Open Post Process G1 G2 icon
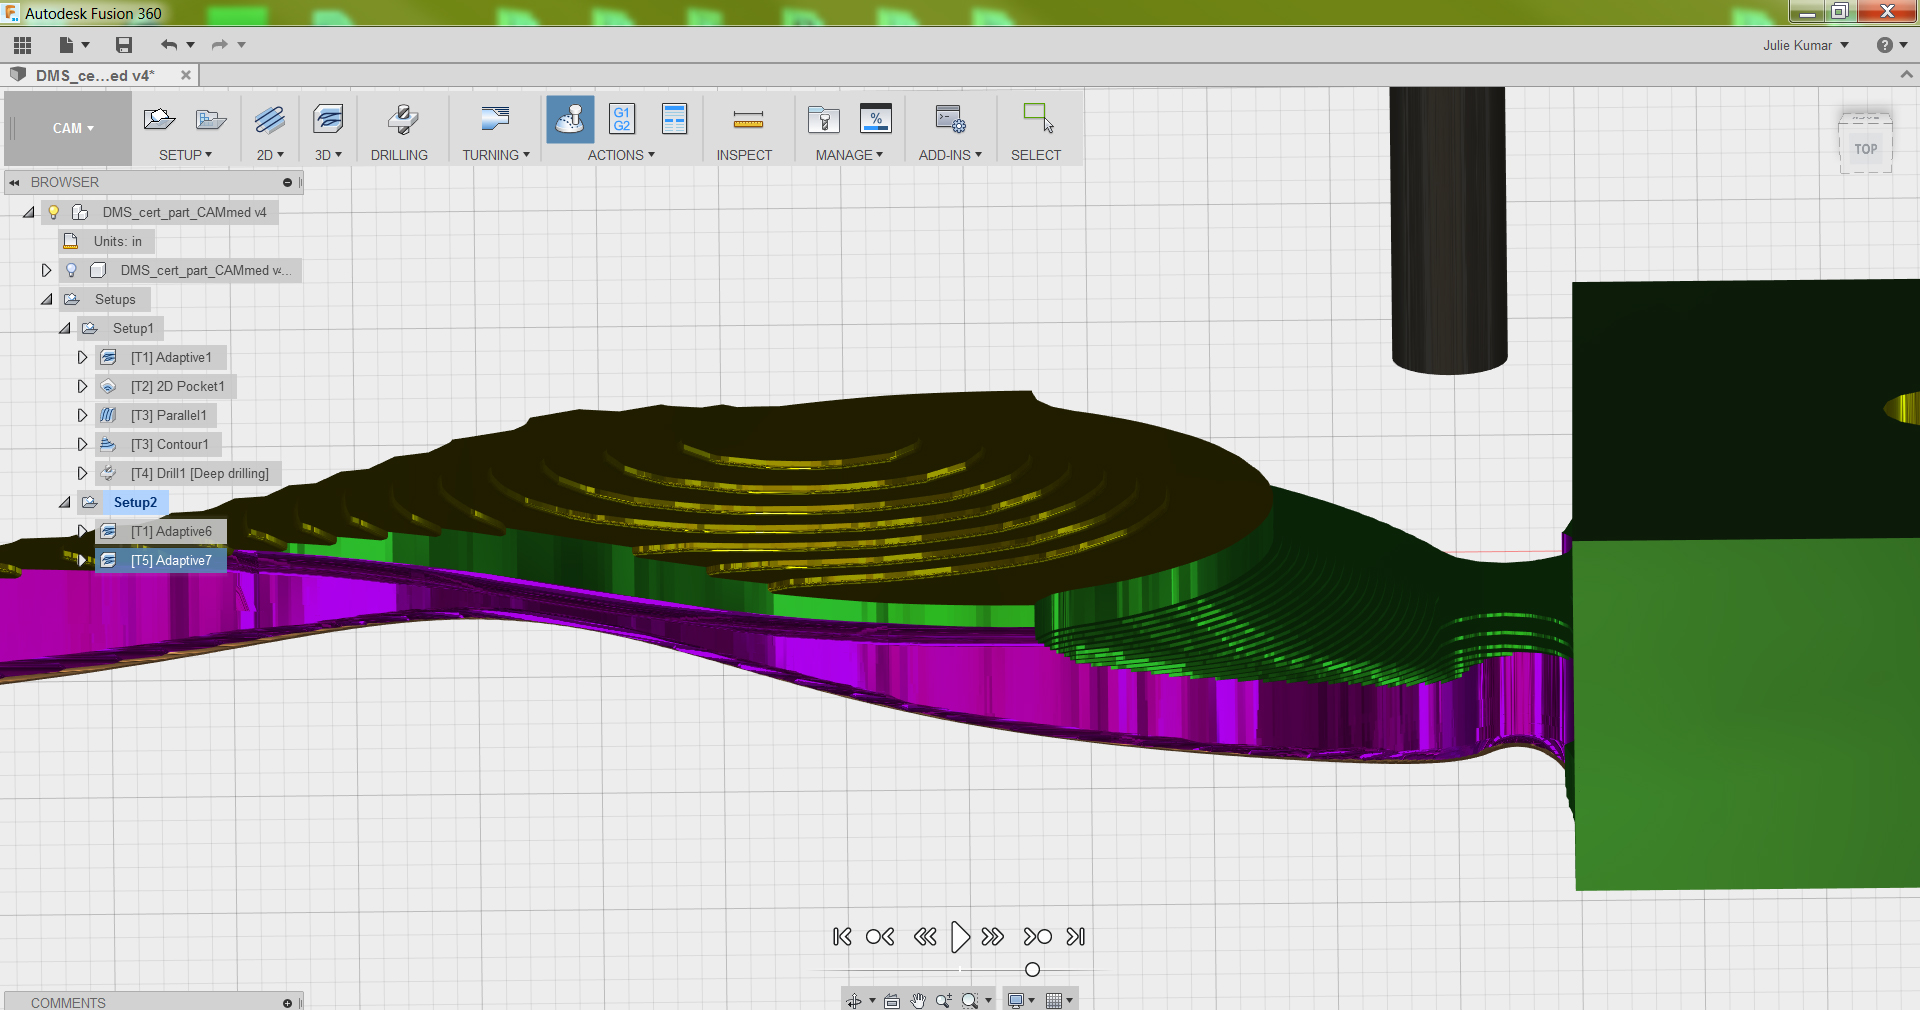1920x1010 pixels. coord(622,120)
